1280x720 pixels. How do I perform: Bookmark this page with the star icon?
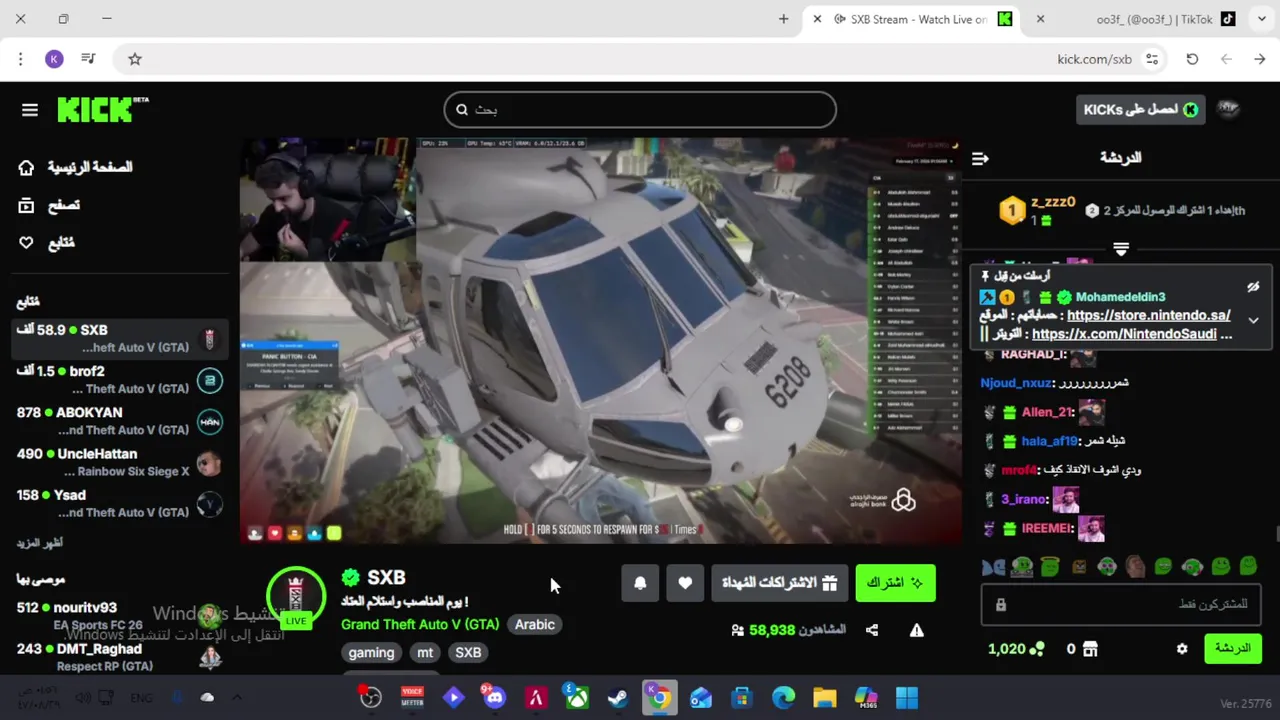click(135, 59)
